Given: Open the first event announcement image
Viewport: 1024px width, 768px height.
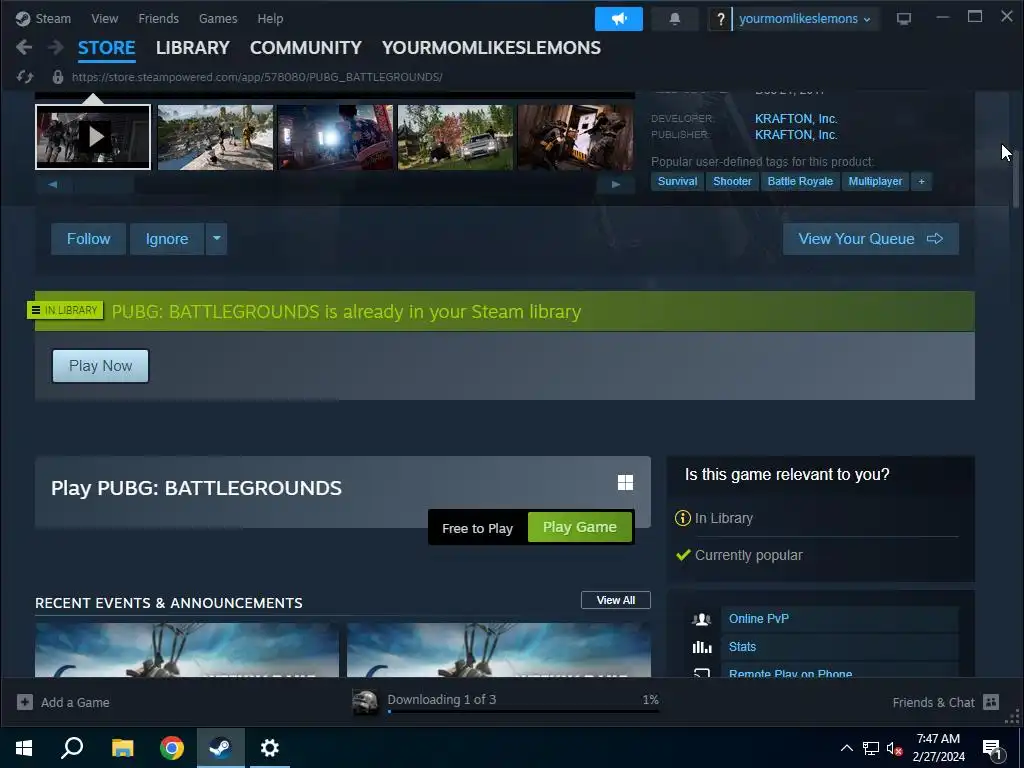Looking at the screenshot, I should (187, 650).
